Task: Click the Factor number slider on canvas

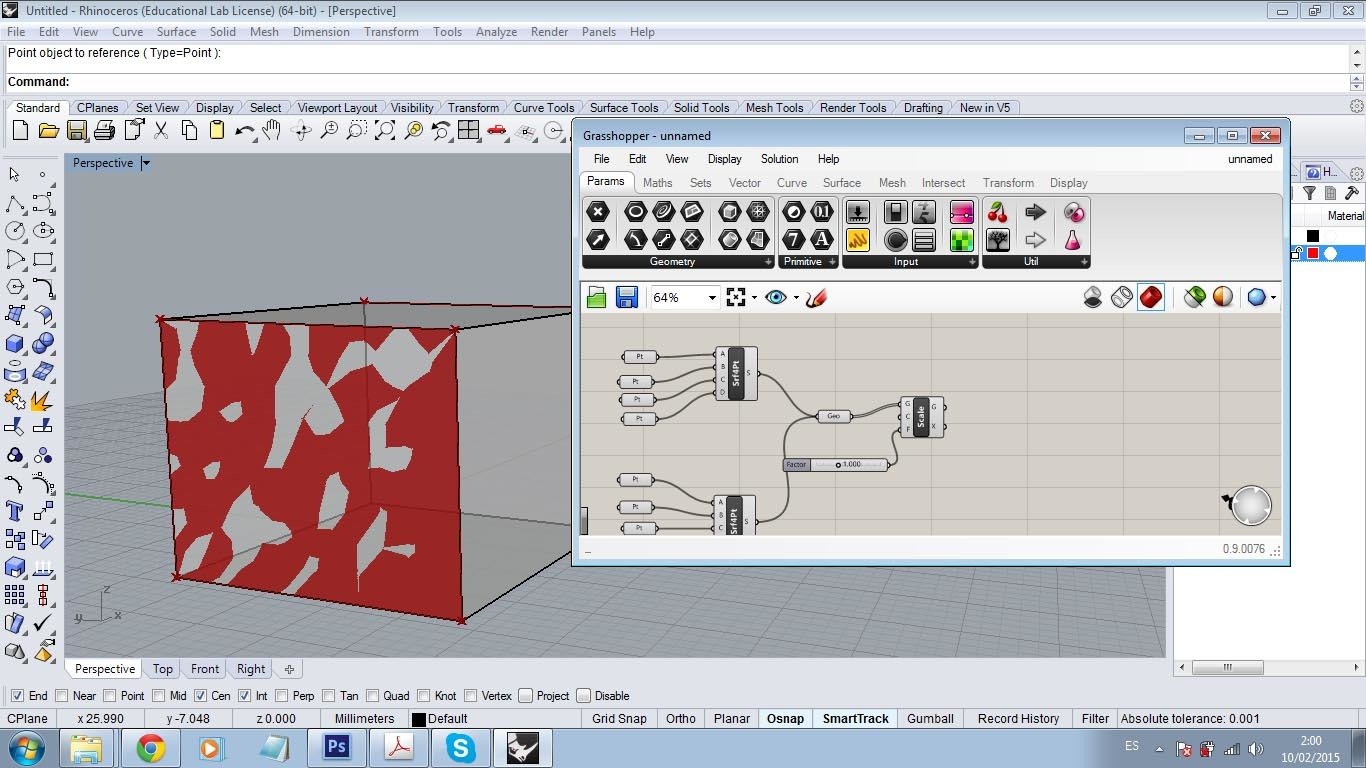Action: 836,465
